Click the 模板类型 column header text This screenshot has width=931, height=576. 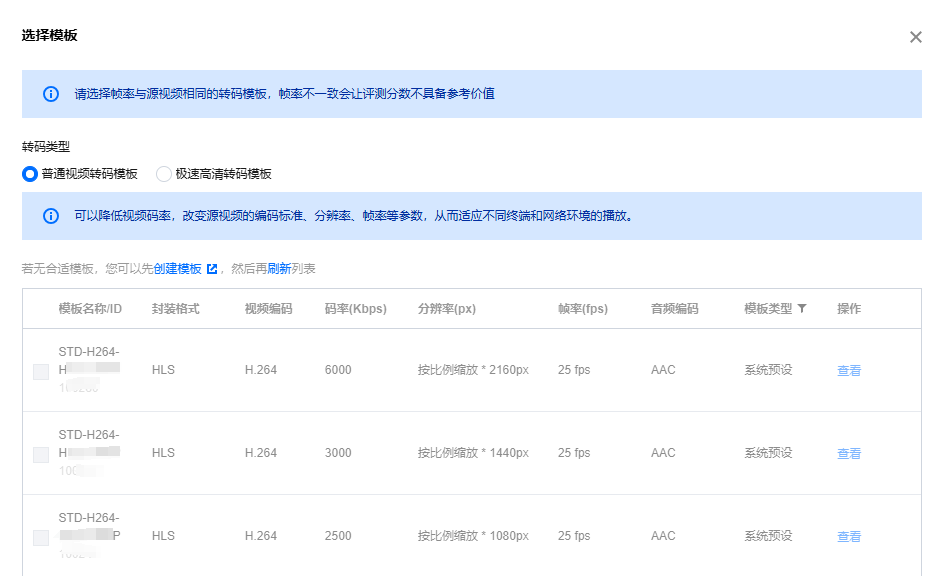click(768, 309)
